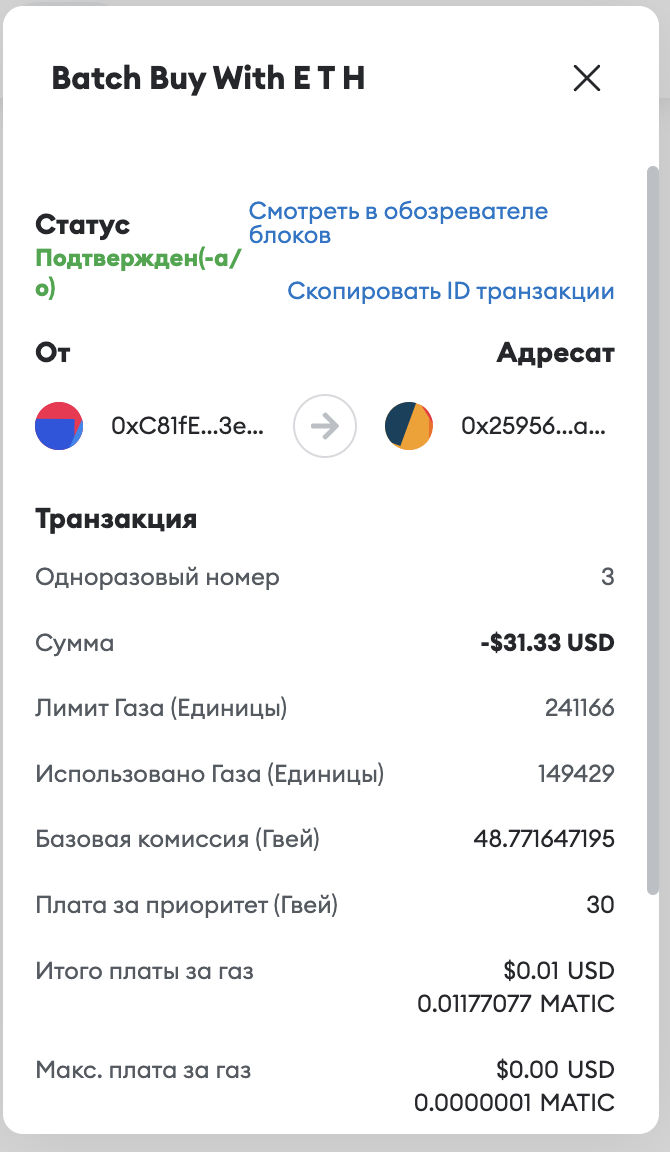
Task: Click the sender's red-blue account avatar
Action: pos(59,426)
